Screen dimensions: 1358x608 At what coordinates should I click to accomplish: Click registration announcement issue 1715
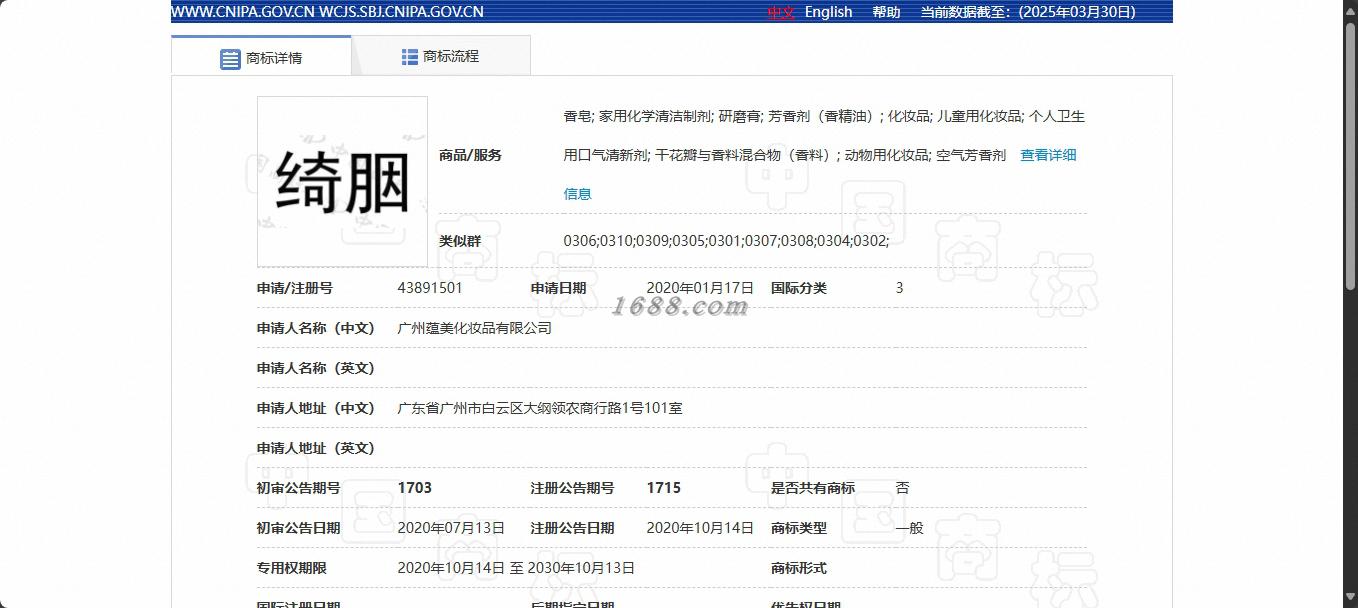click(664, 488)
